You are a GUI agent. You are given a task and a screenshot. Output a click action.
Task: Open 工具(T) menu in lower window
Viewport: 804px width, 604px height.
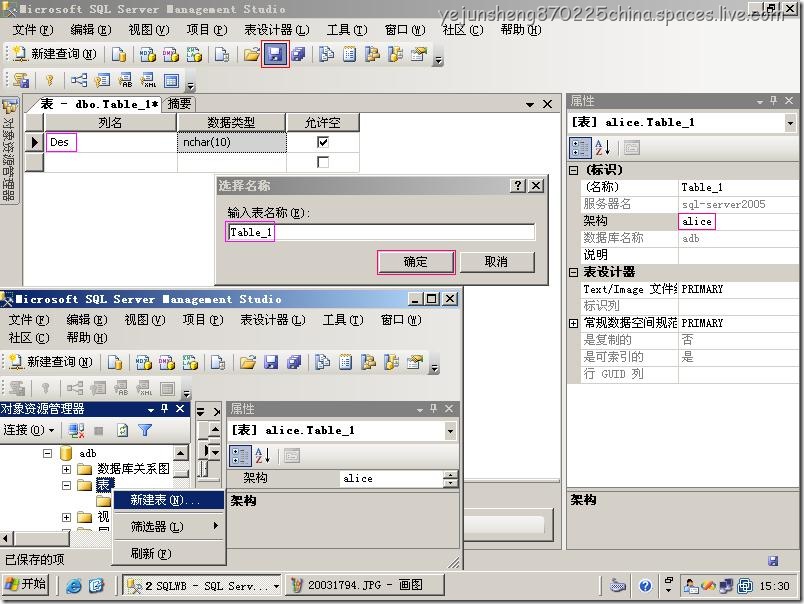click(x=343, y=320)
